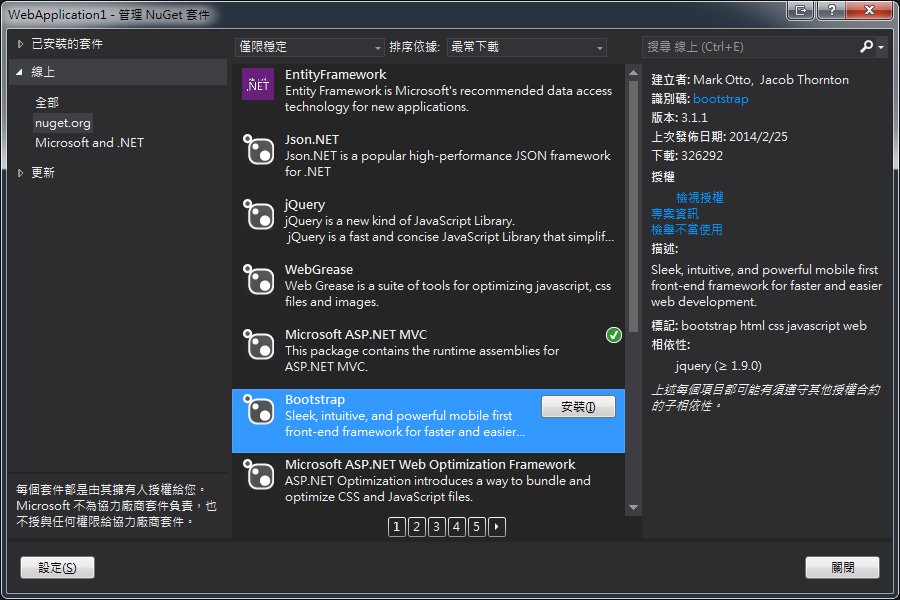Viewport: 900px width, 600px height.
Task: Open the 檢舉不當使用 report abuse link
Action: (686, 230)
